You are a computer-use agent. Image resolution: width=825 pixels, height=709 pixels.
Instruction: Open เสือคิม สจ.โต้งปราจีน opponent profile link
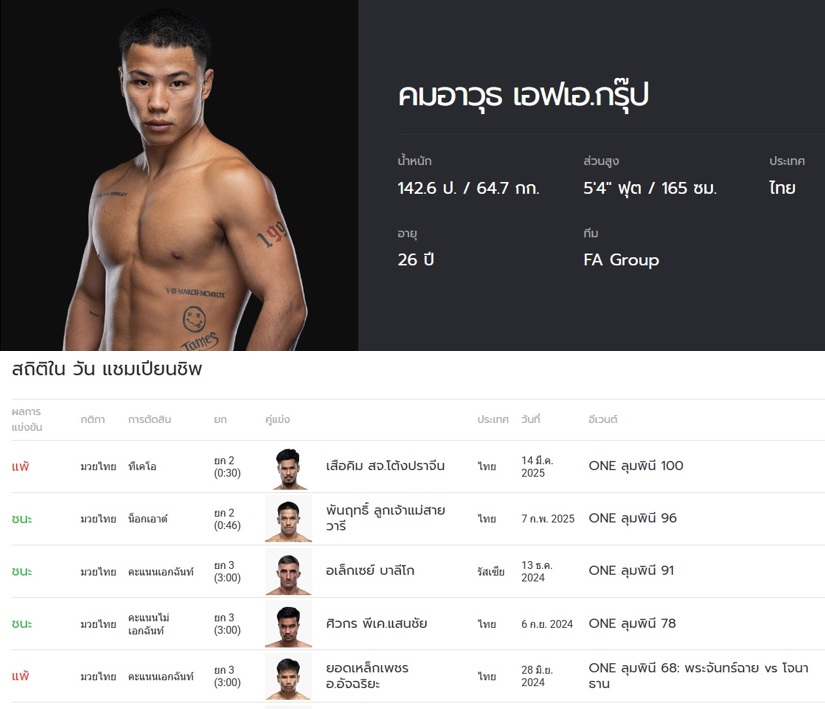click(x=385, y=466)
